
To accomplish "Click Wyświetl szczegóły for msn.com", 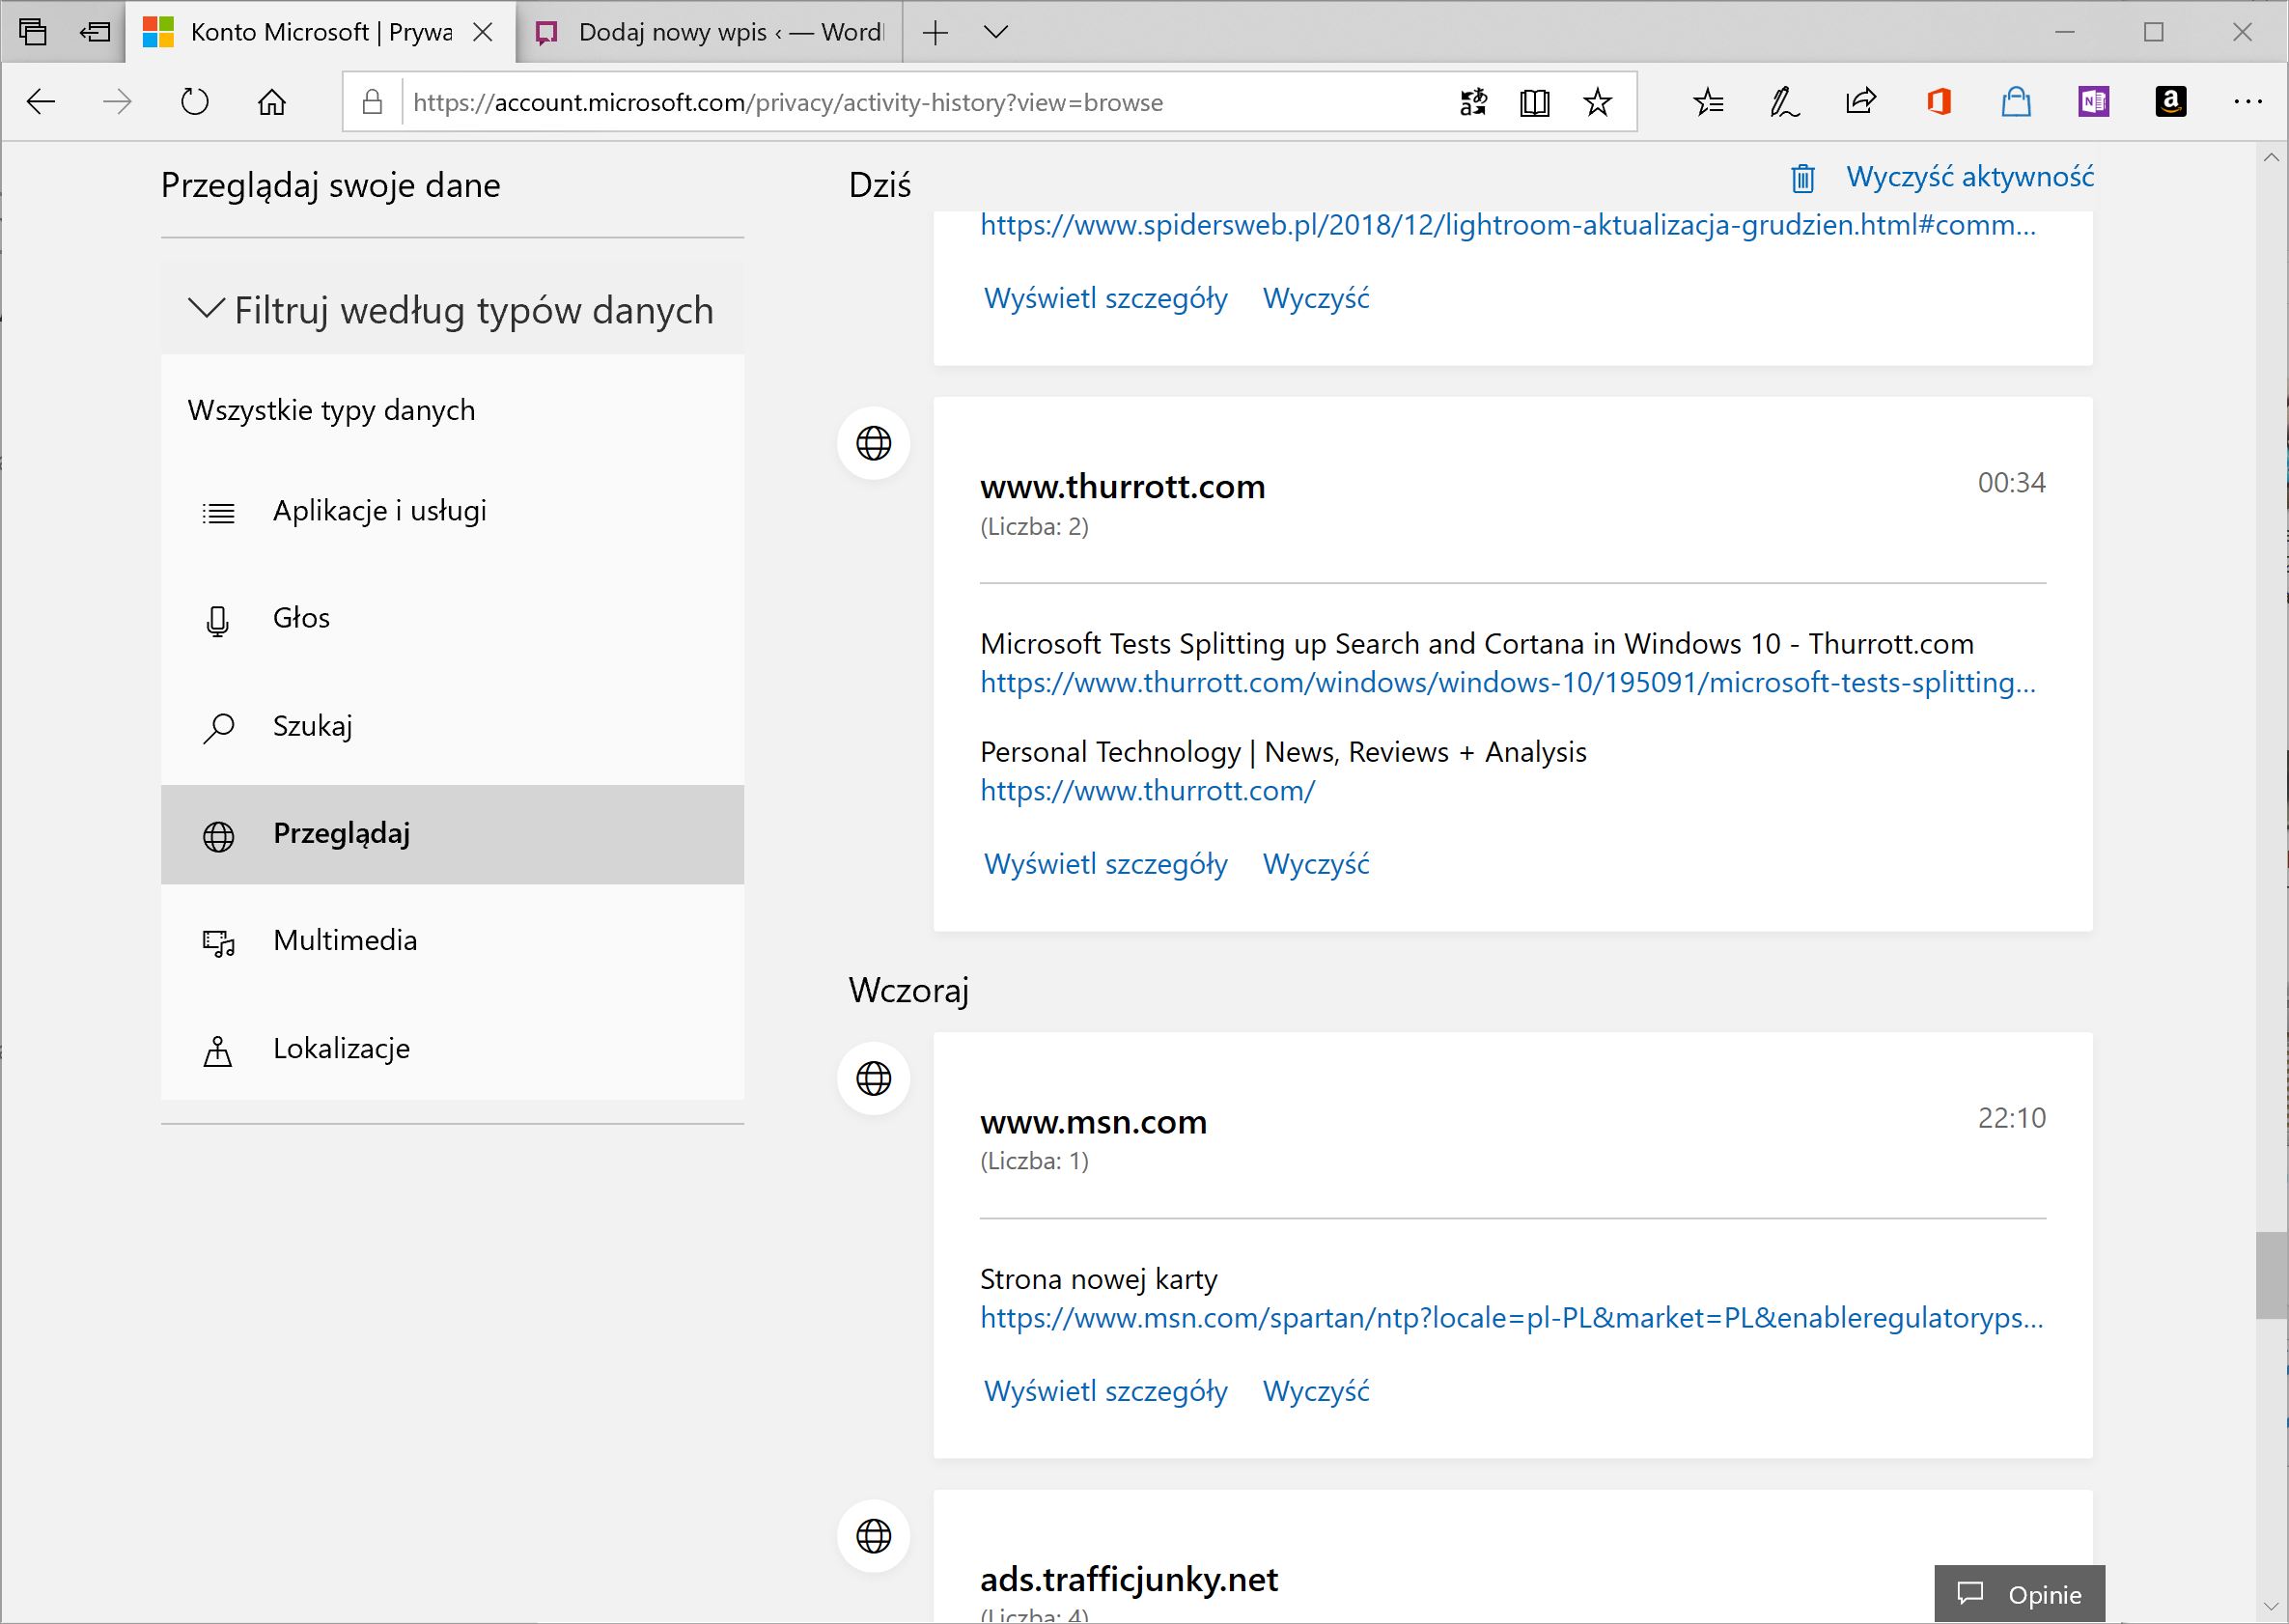I will (x=1105, y=1391).
